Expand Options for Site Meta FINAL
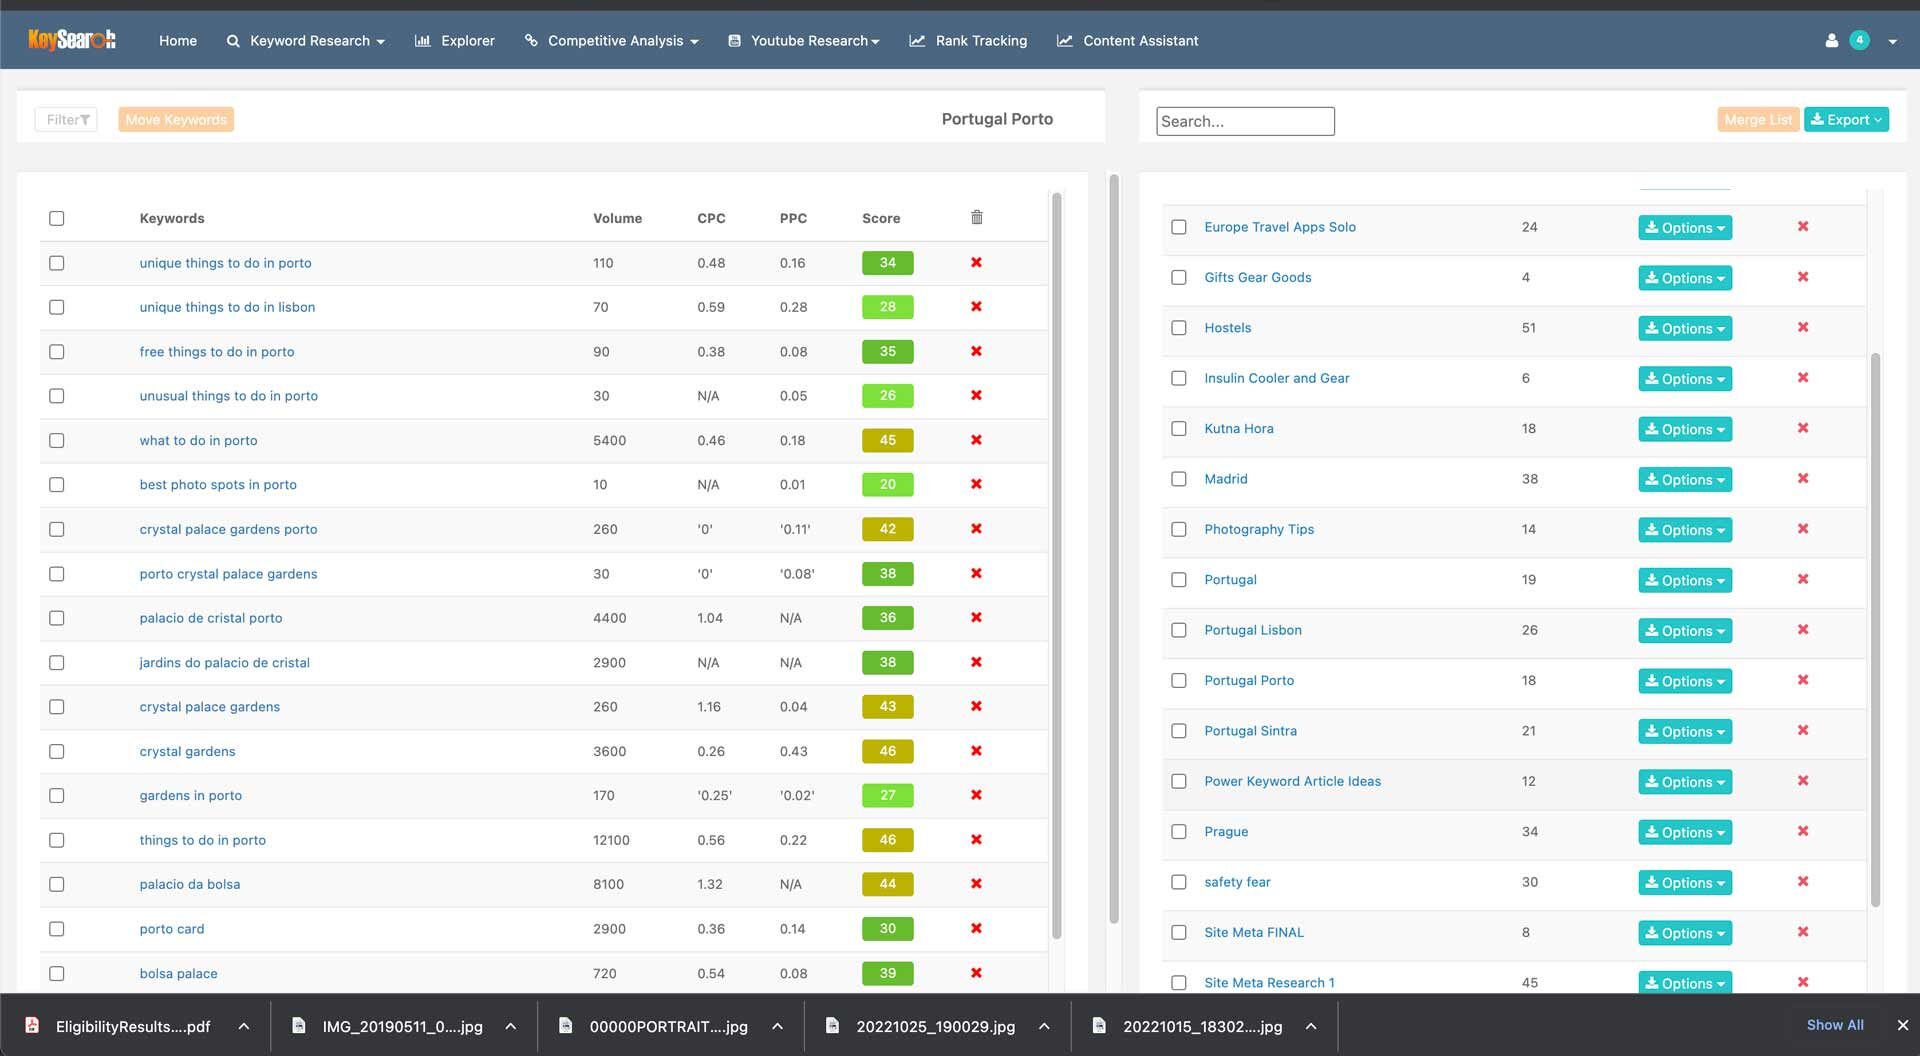Image resolution: width=1920 pixels, height=1056 pixels. (x=1685, y=933)
